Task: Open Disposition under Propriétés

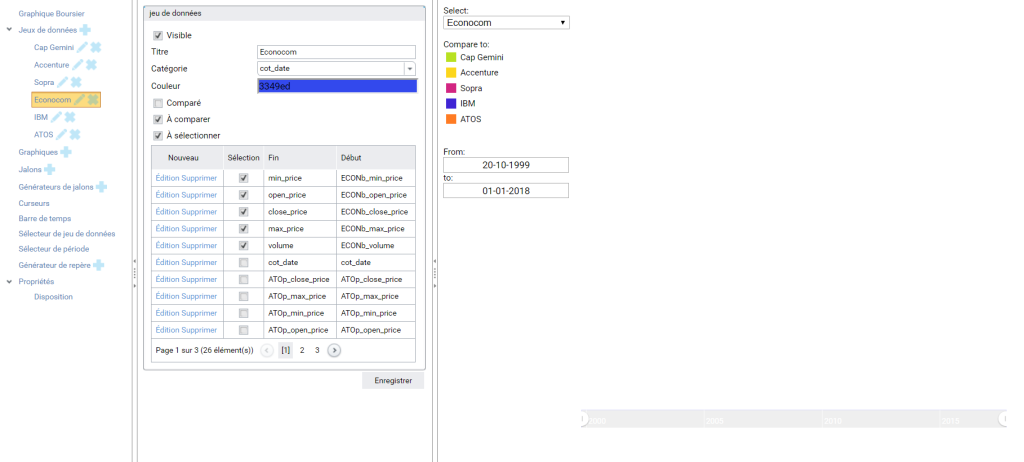Action: pyautogui.click(x=54, y=297)
